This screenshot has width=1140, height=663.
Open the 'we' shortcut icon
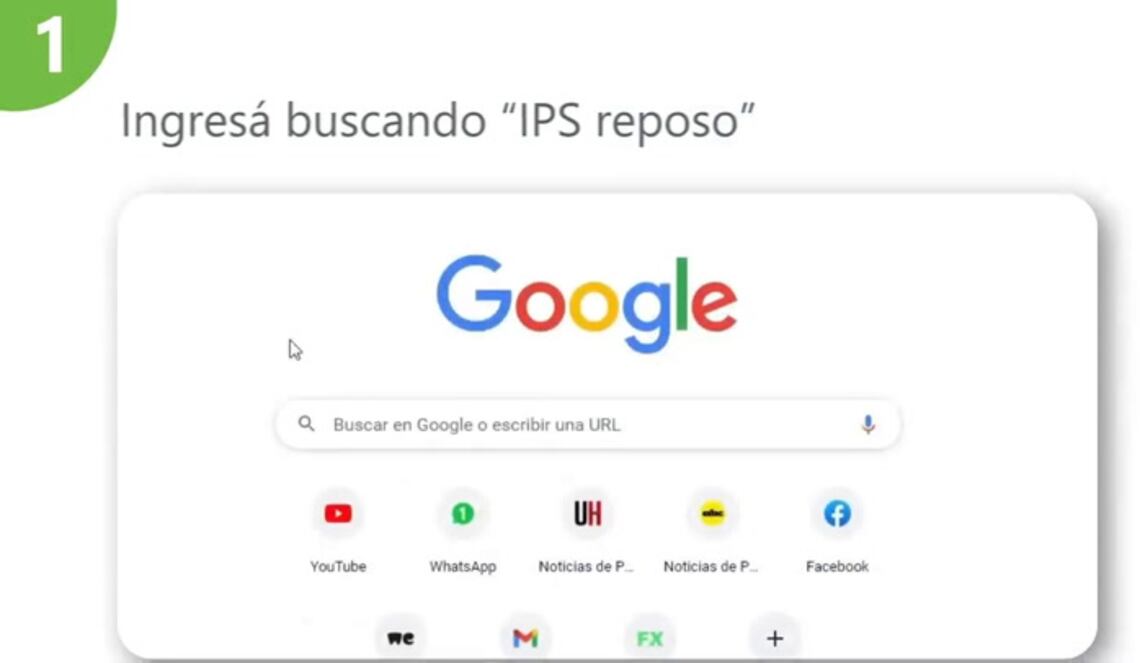(x=401, y=638)
